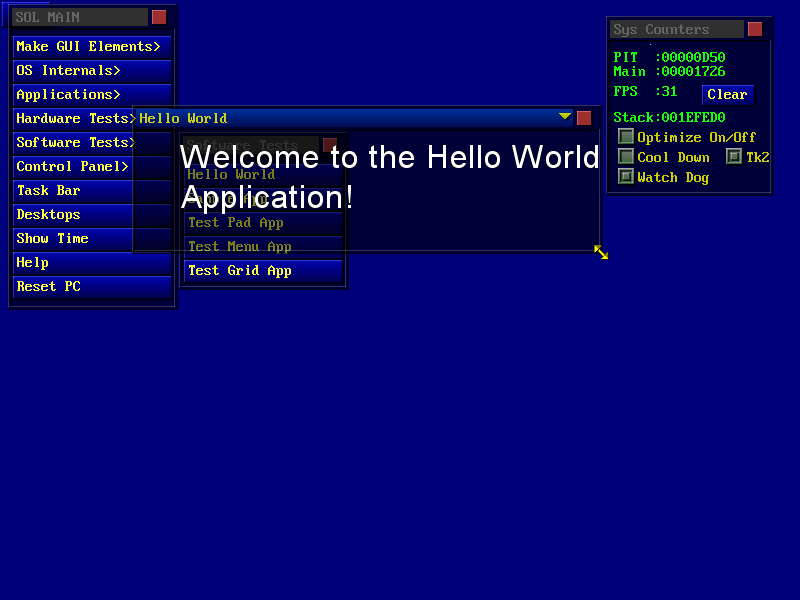Screen dimensions: 800x600
Task: Click the FPS :31 readout
Action: pos(645,92)
